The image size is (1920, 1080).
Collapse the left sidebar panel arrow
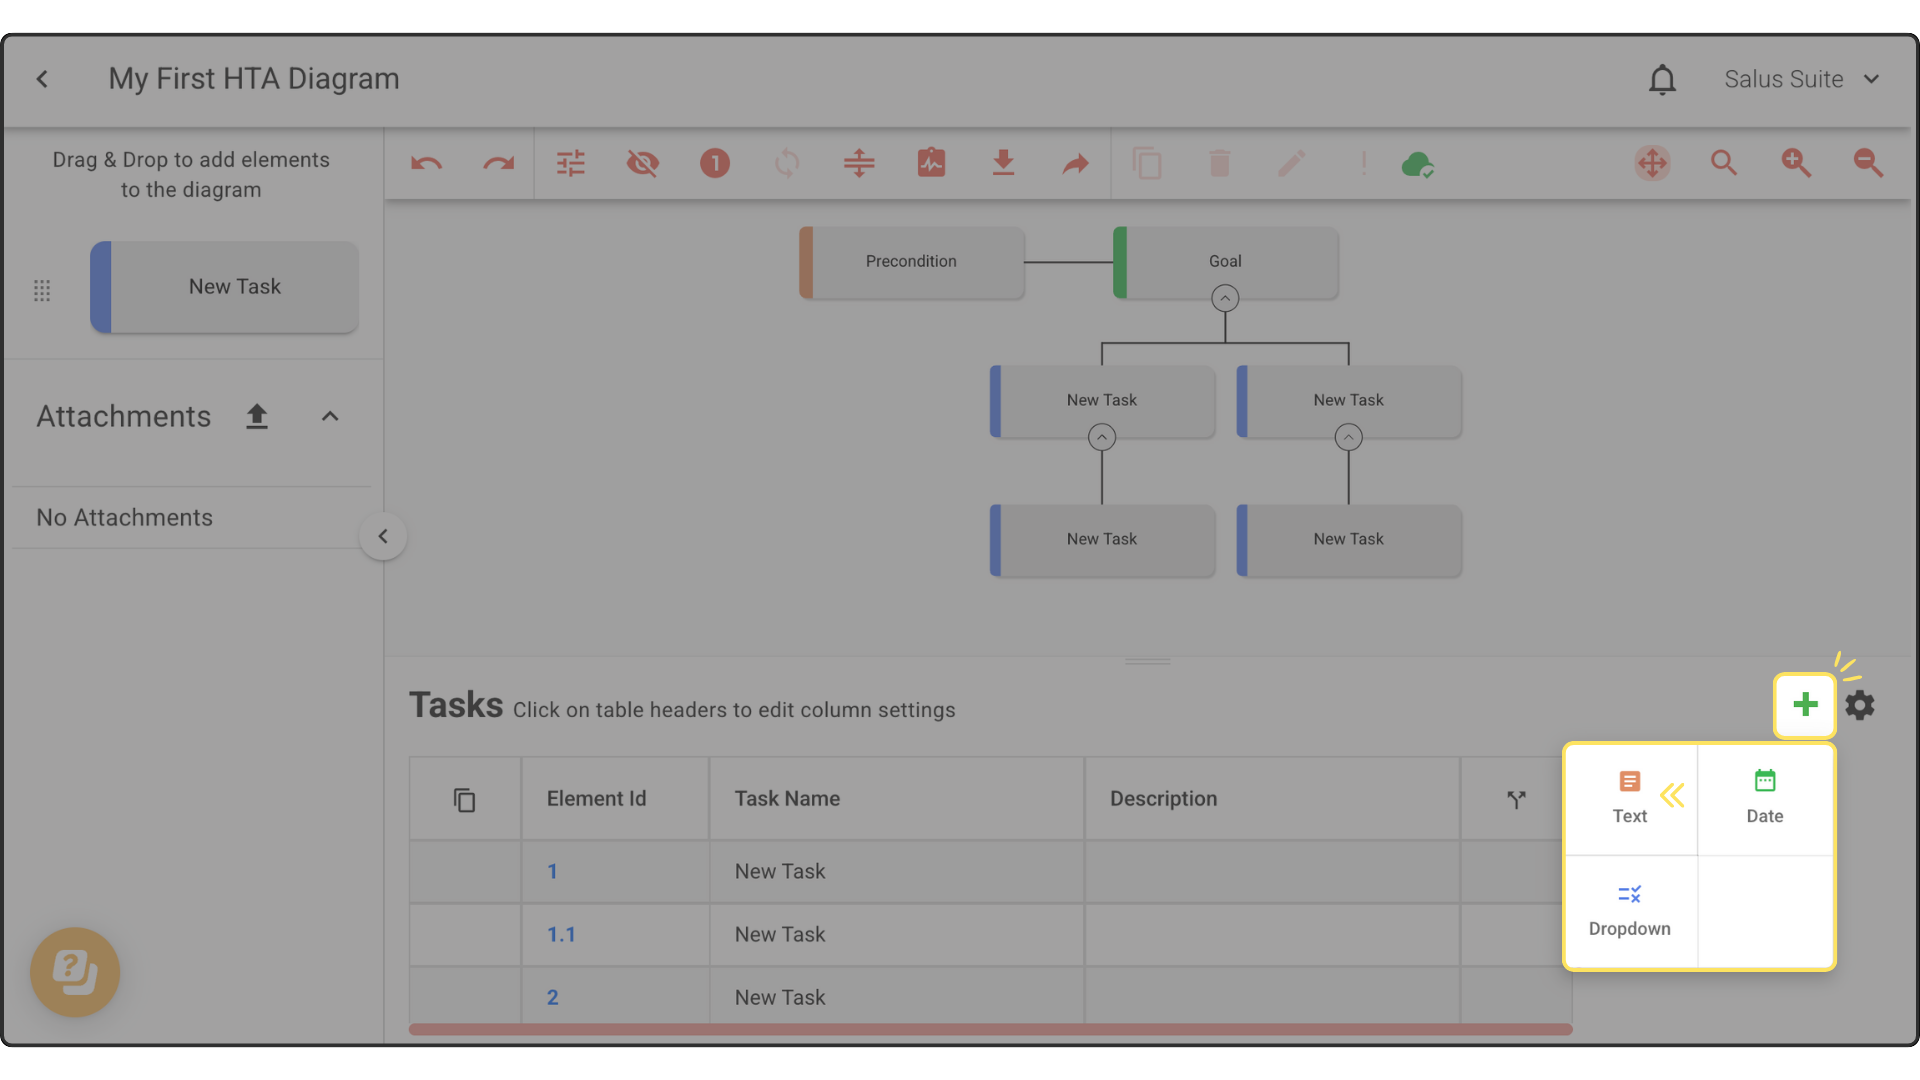pos(382,536)
